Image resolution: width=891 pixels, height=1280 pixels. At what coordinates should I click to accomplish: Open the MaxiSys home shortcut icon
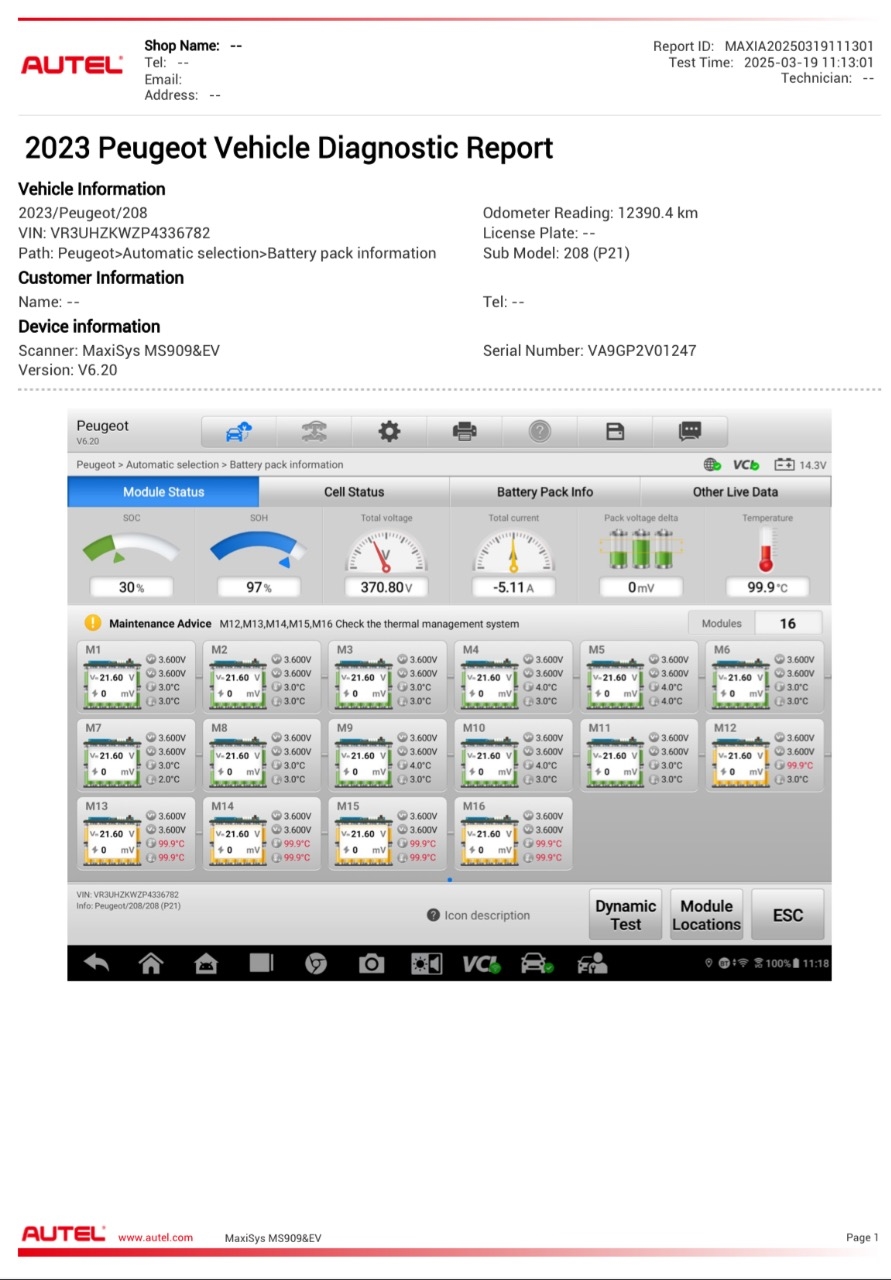[206, 963]
